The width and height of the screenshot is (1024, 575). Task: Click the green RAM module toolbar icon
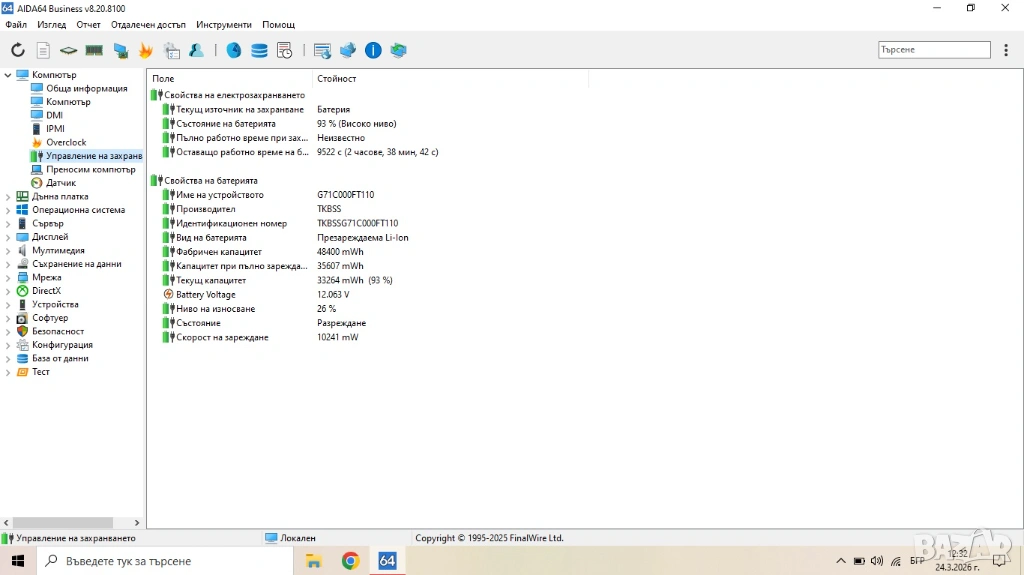(94, 50)
